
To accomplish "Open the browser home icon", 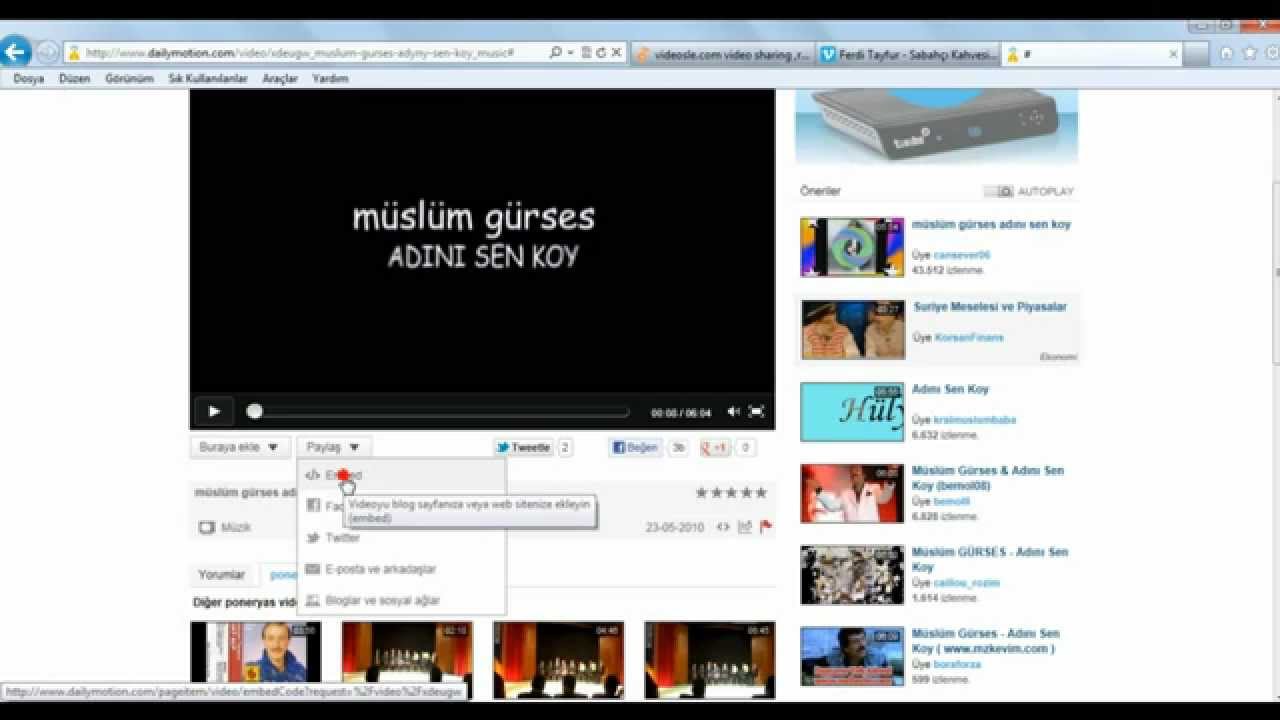I will [x=1226, y=53].
